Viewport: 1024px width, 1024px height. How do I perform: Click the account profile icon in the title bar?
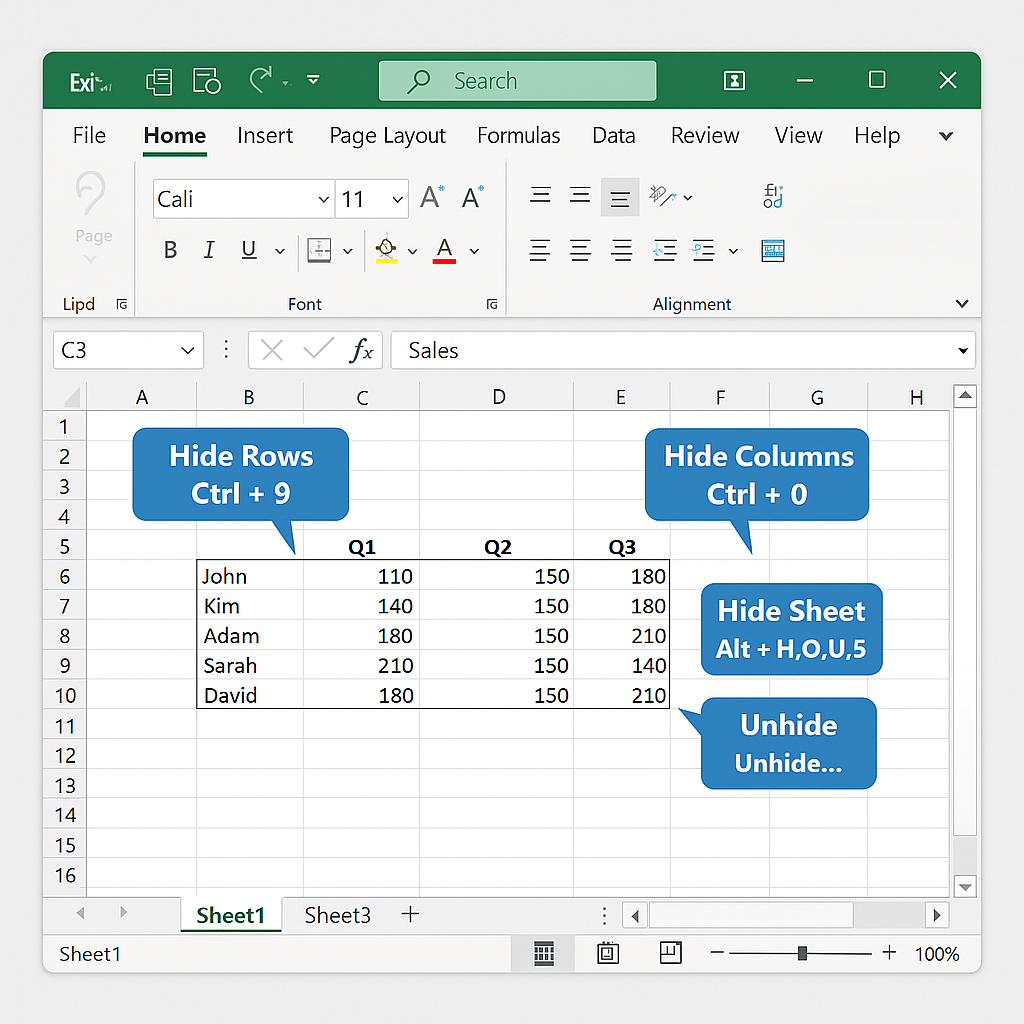click(735, 81)
